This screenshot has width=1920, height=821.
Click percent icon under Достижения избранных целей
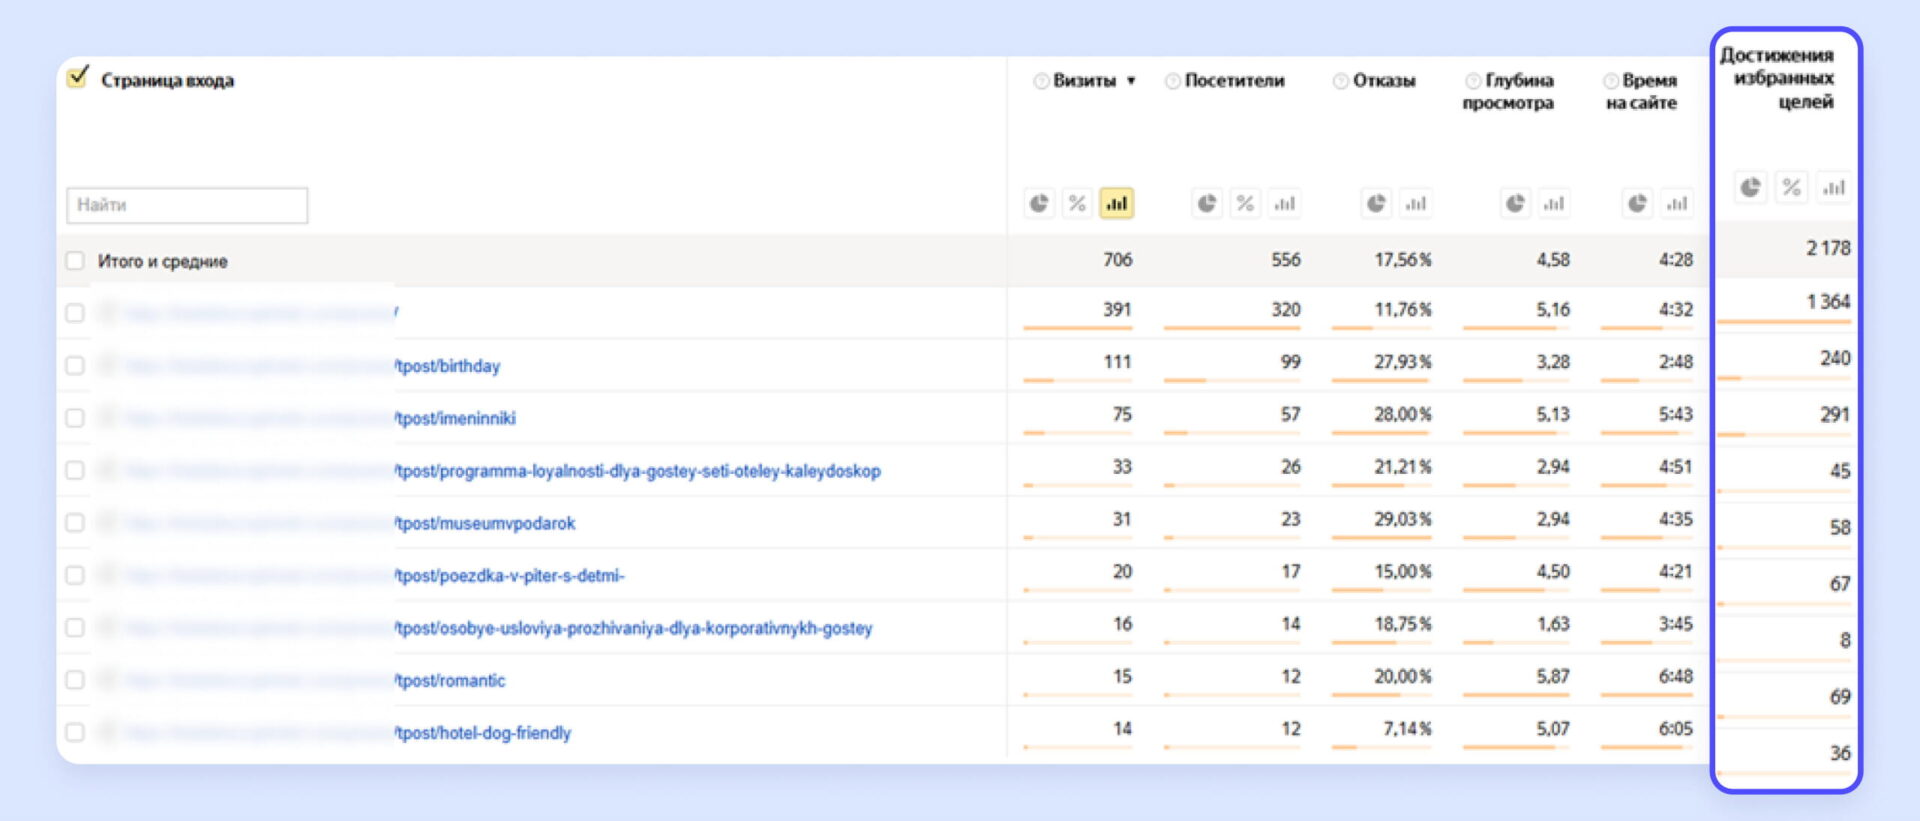pos(1791,187)
